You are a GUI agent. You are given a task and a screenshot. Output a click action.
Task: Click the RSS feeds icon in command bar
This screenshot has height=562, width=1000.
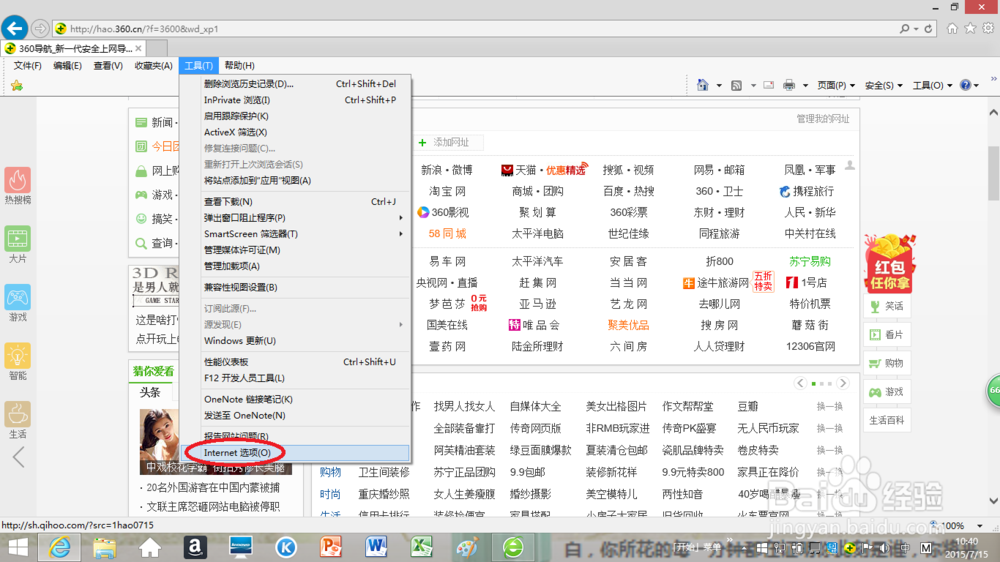point(736,85)
